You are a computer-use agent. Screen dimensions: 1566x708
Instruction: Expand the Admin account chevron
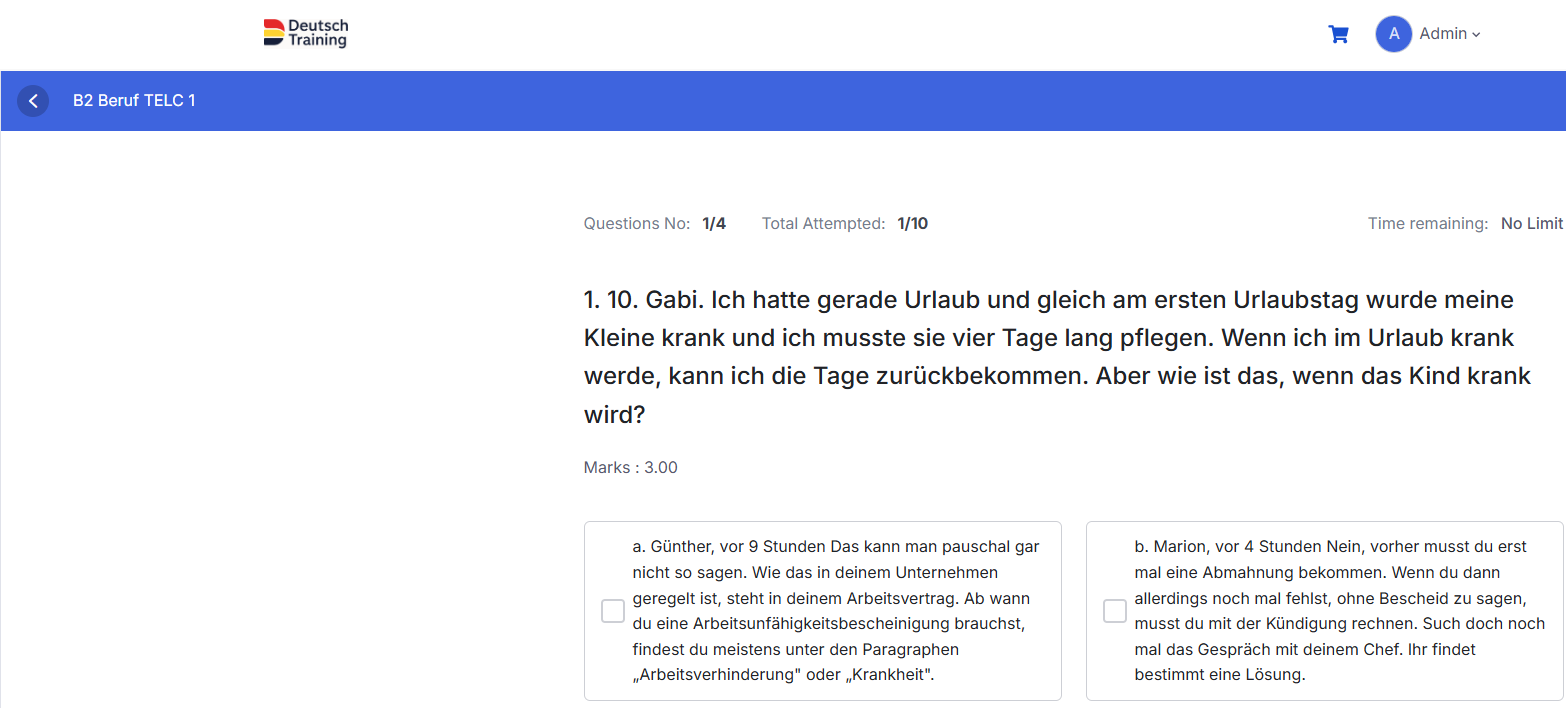click(x=1476, y=35)
